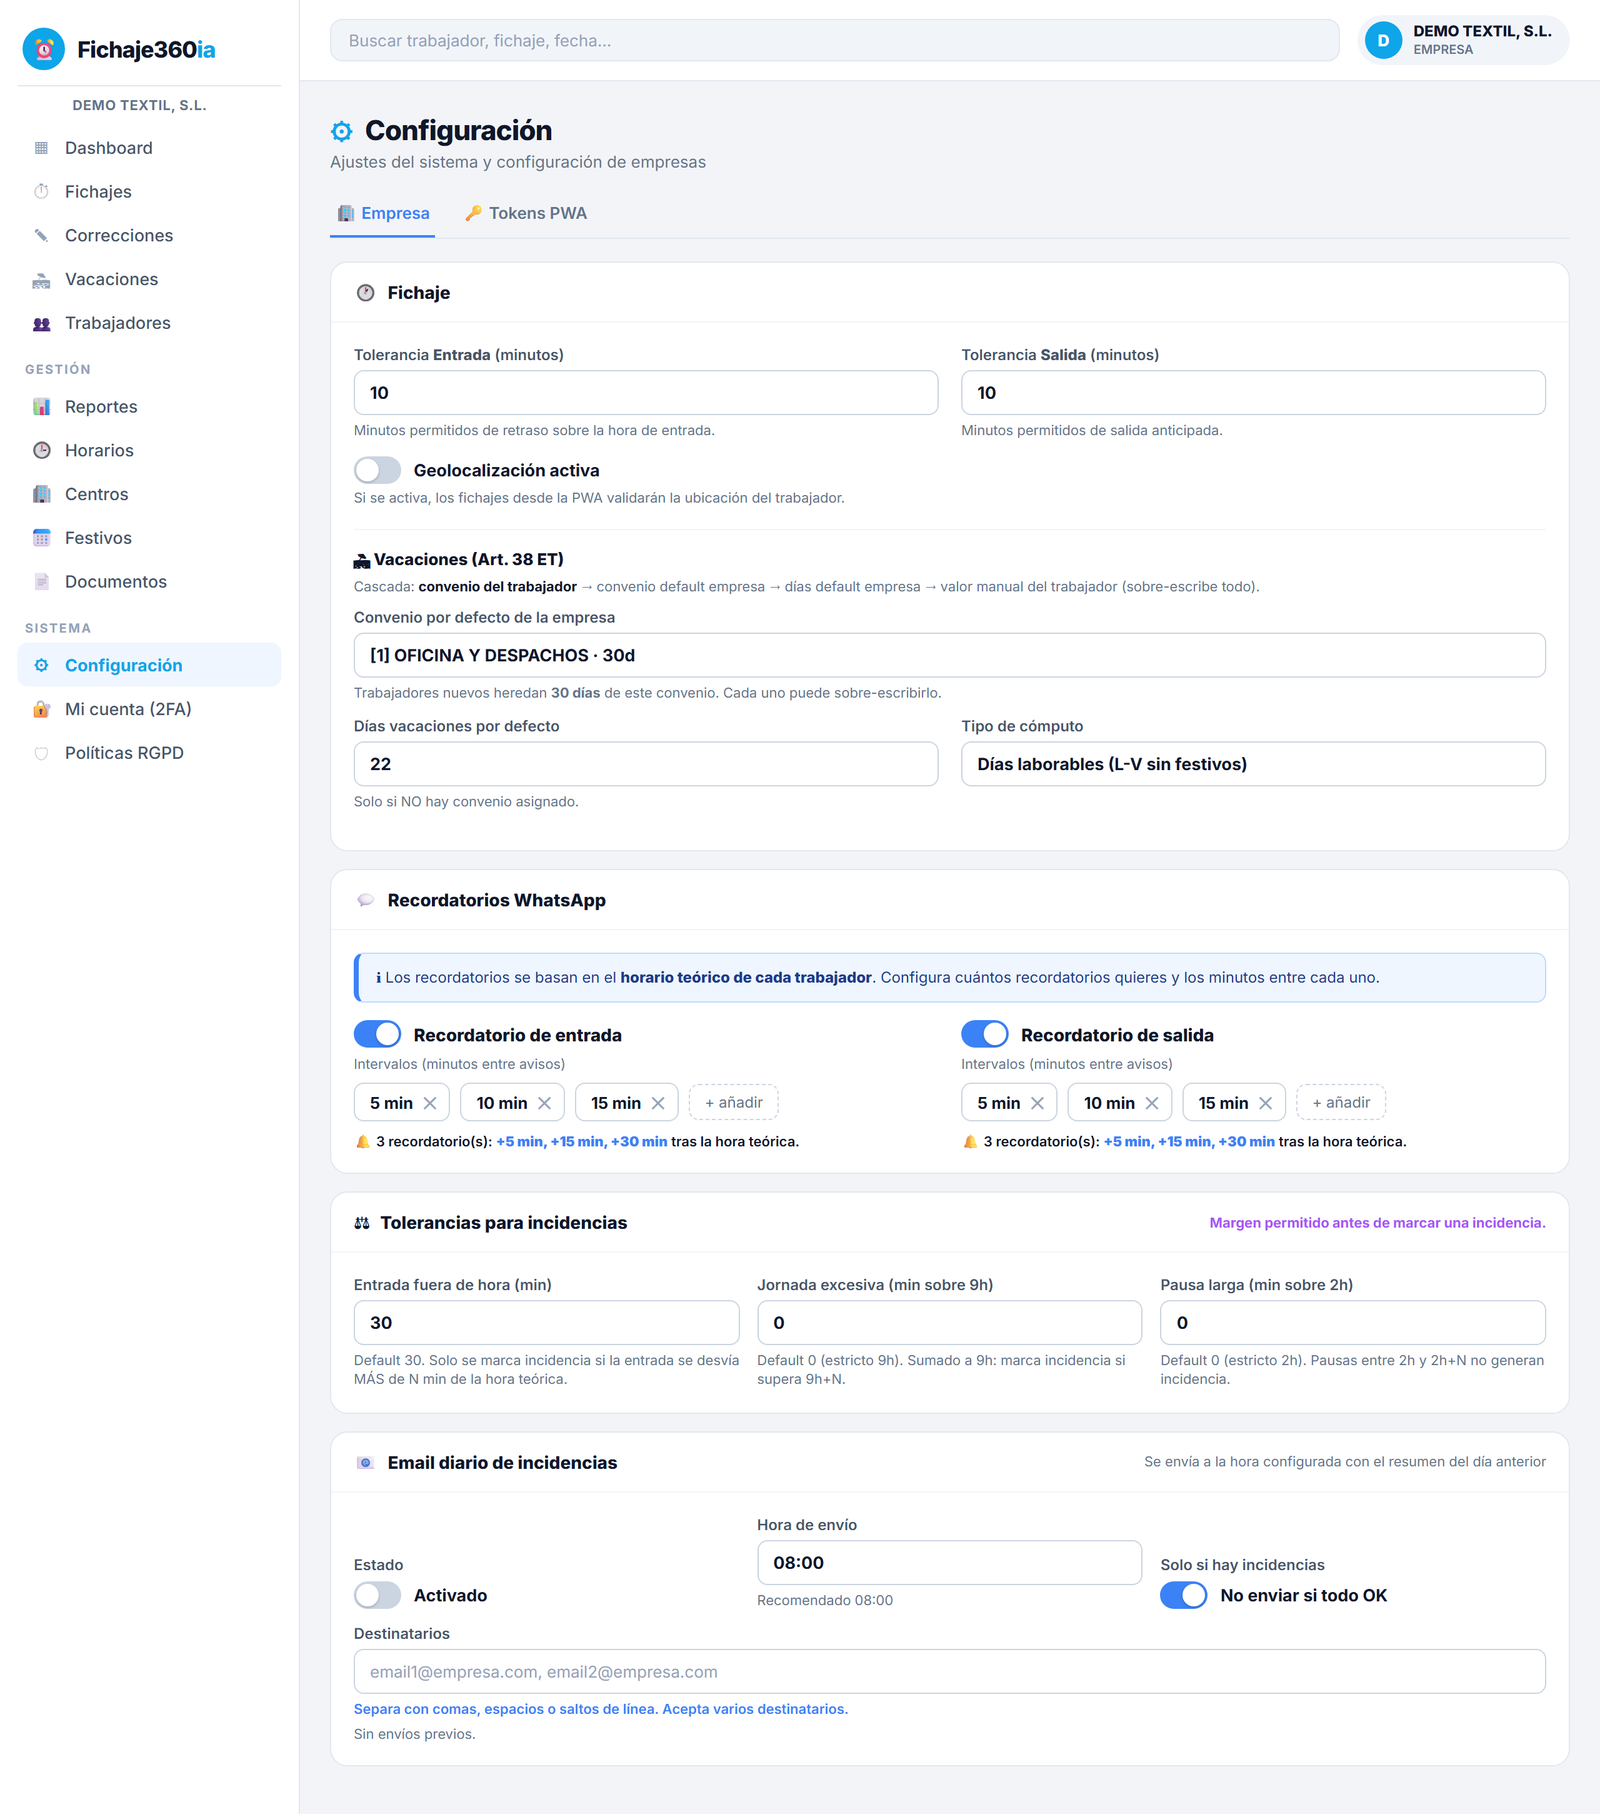Screen dimensions: 1600x1814
Task: Remove the 5 min entry reminder interval
Action: pos(430,1103)
